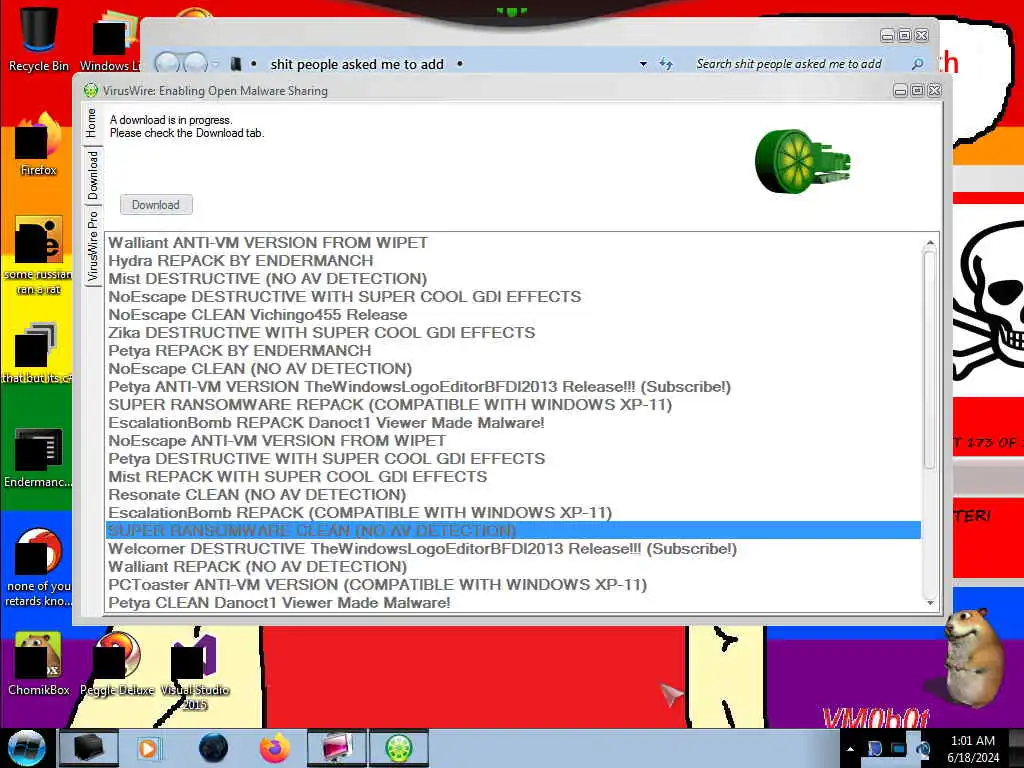Image resolution: width=1024 pixels, height=768 pixels.
Task: Launch ChomikBox from the desktop
Action: (x=38, y=664)
